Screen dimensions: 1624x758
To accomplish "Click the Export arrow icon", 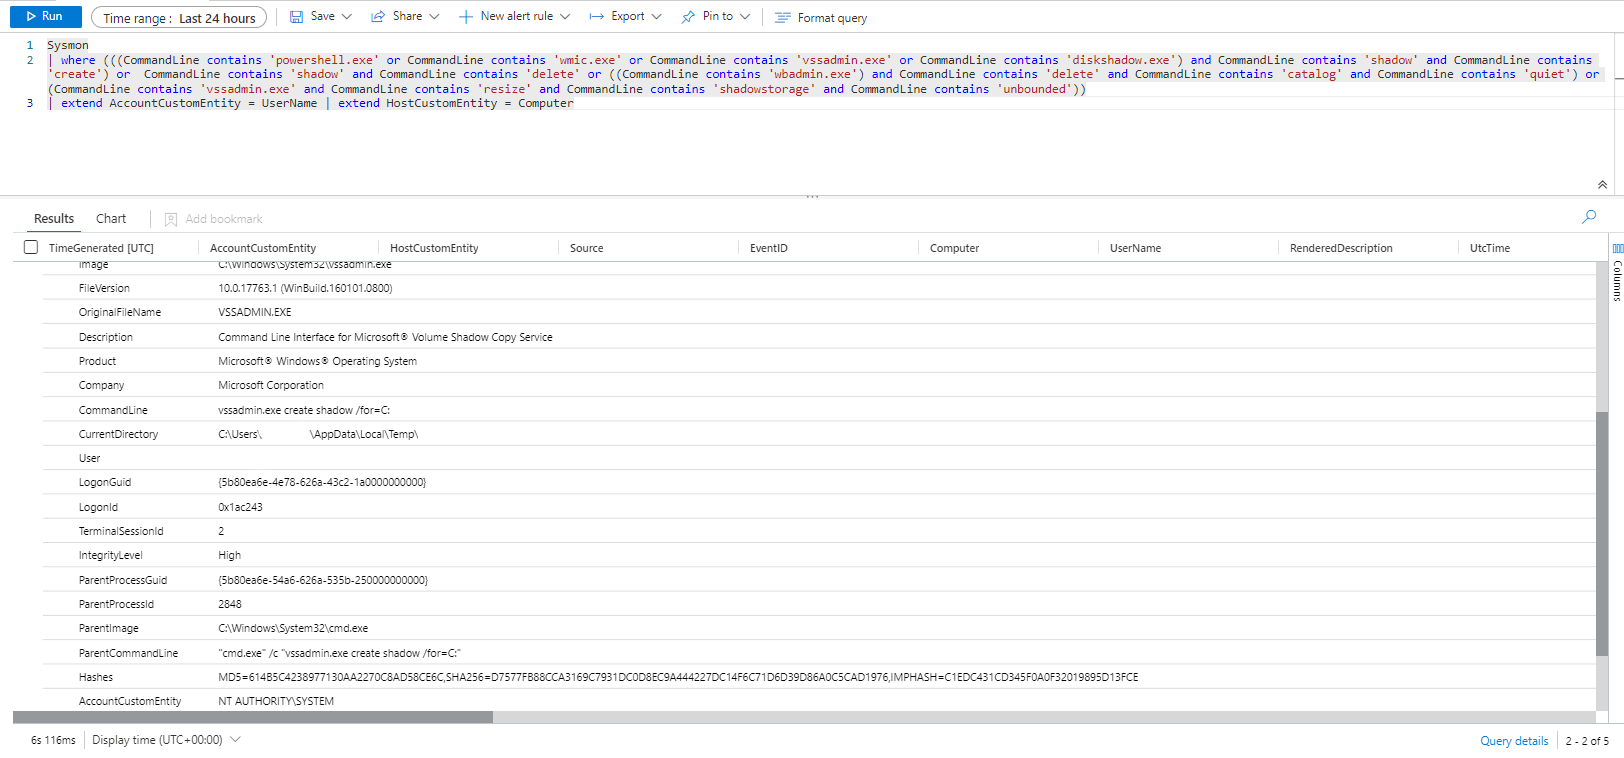I will click(x=596, y=17).
